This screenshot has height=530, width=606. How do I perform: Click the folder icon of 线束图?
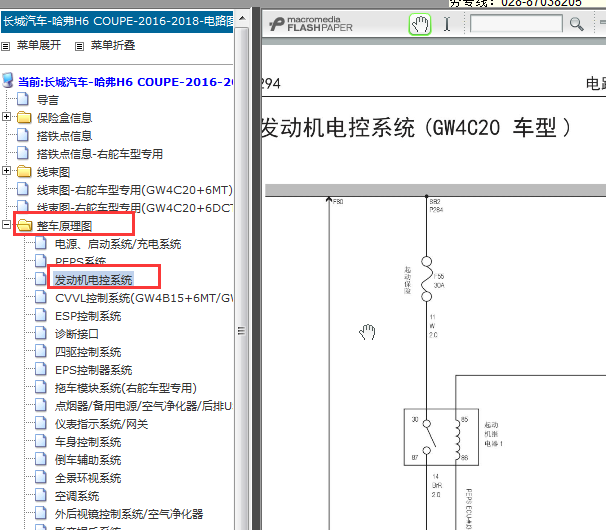(24, 171)
